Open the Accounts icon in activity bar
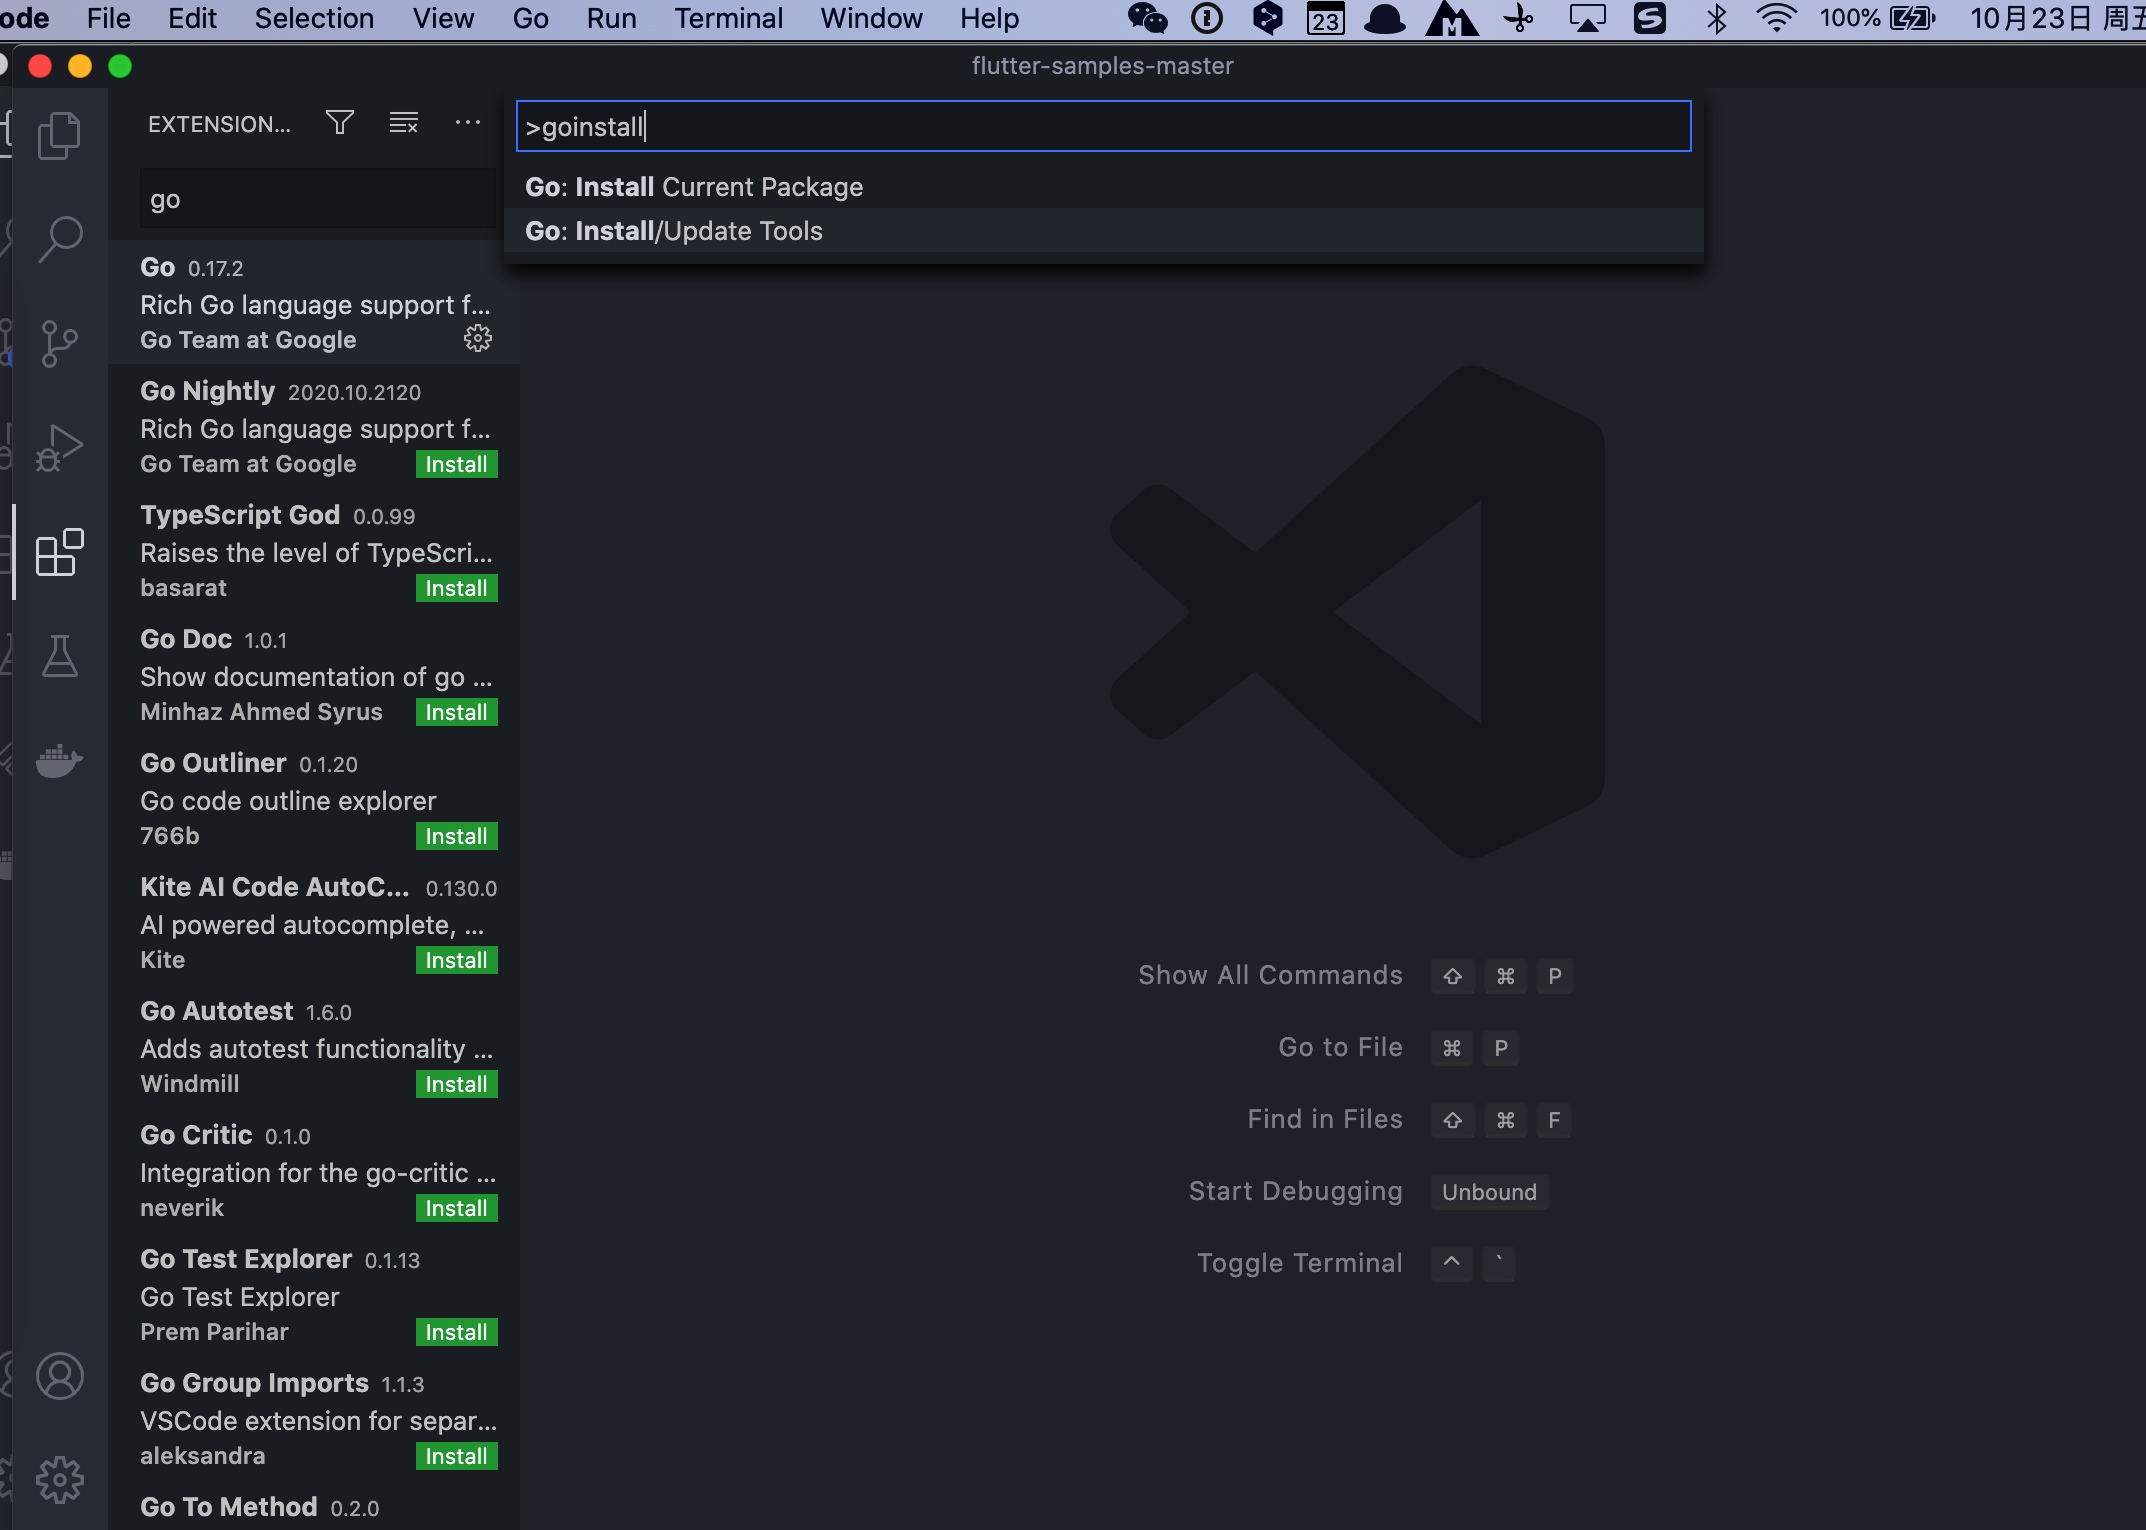This screenshot has width=2146, height=1530. (x=59, y=1376)
